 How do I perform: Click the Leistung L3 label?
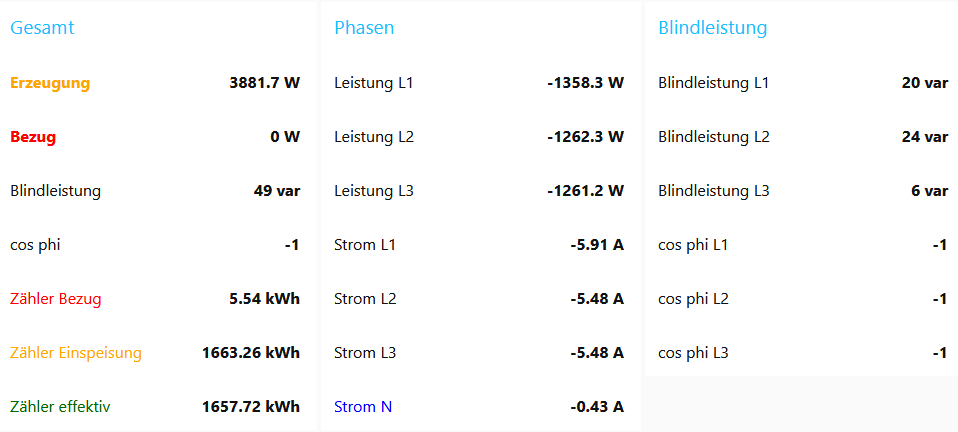[x=374, y=191]
